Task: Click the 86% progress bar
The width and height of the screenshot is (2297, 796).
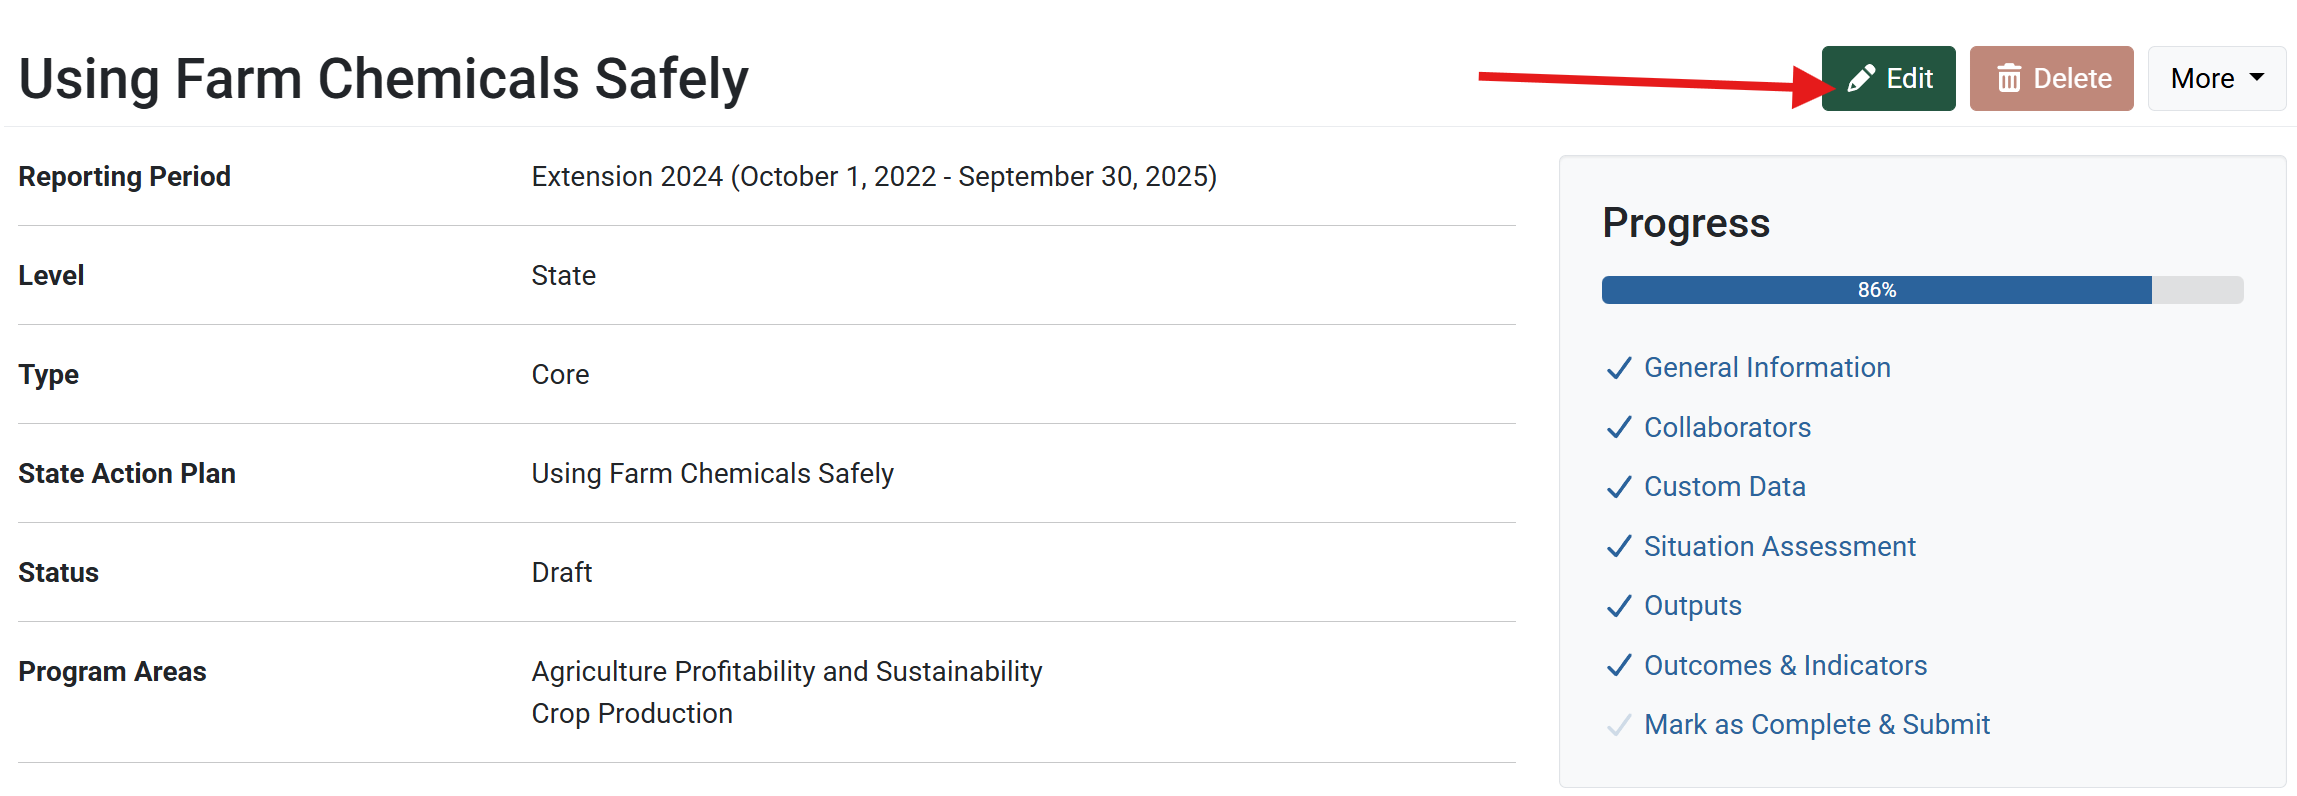Action: [x=1921, y=290]
